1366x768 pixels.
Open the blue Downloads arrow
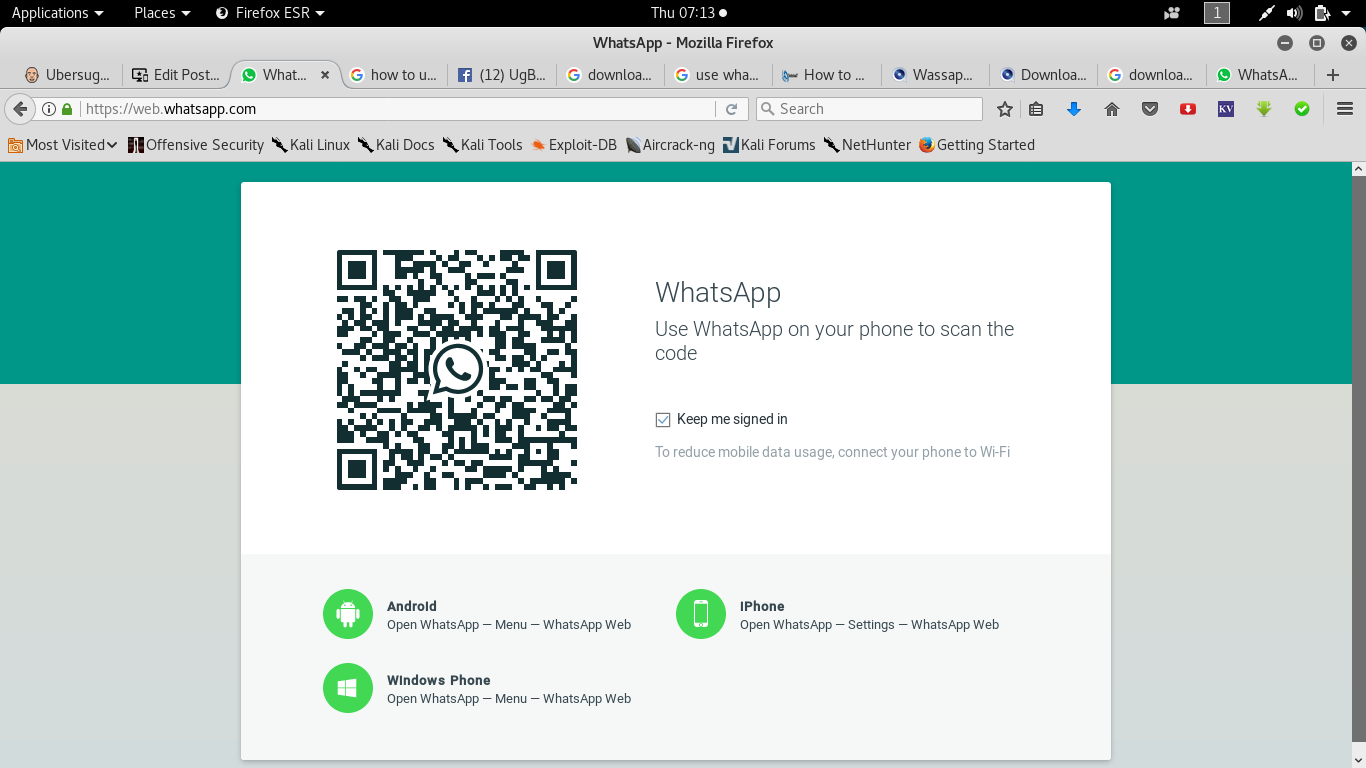tap(1074, 109)
